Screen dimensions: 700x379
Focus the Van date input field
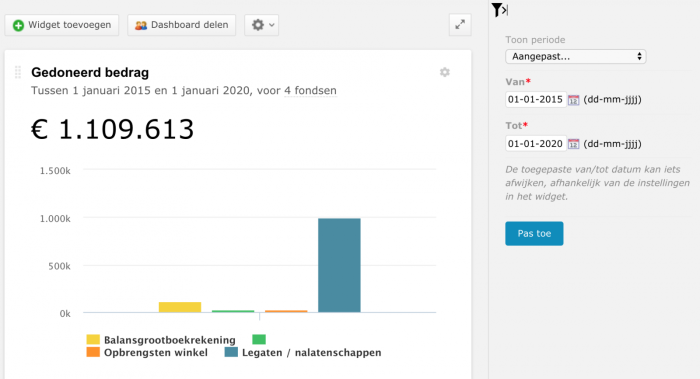click(536, 100)
